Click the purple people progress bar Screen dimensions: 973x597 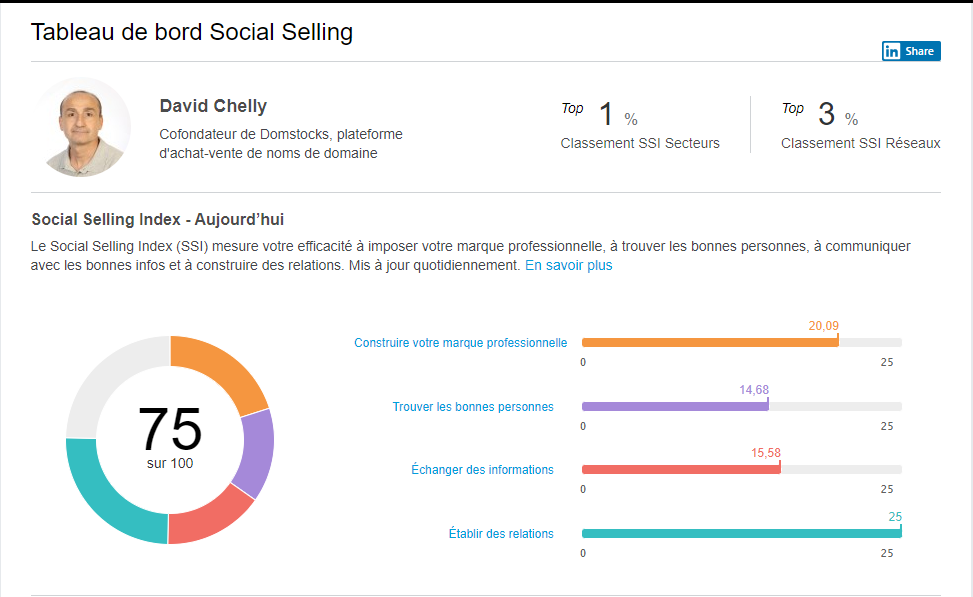click(674, 407)
